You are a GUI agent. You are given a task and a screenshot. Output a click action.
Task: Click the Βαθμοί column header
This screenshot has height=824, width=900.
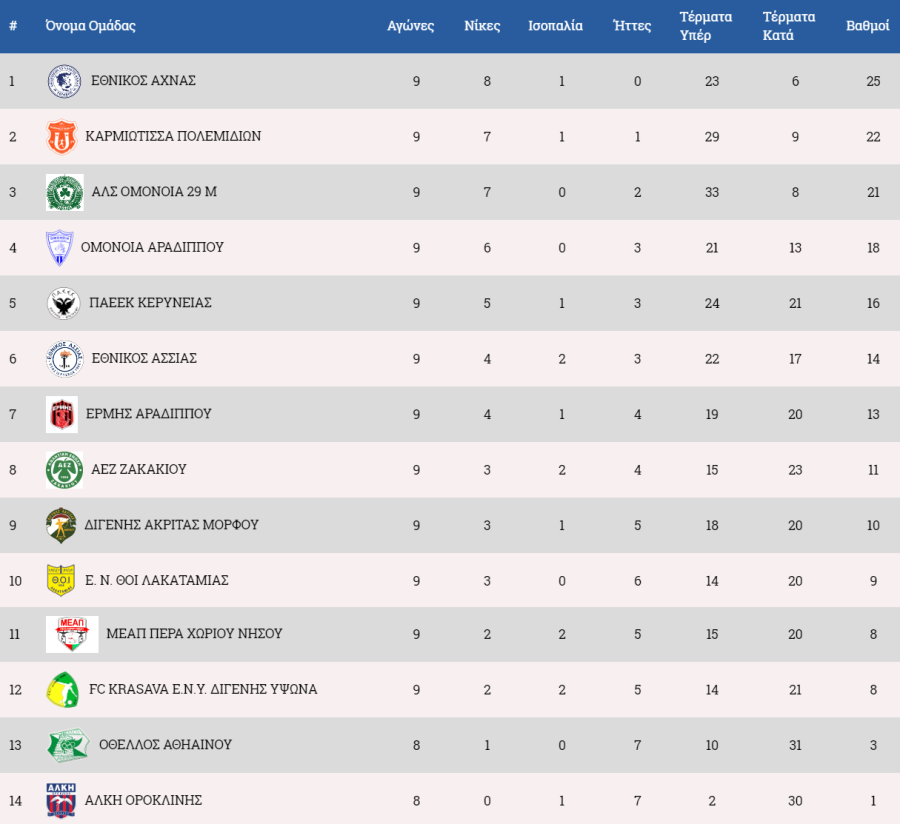click(x=867, y=26)
